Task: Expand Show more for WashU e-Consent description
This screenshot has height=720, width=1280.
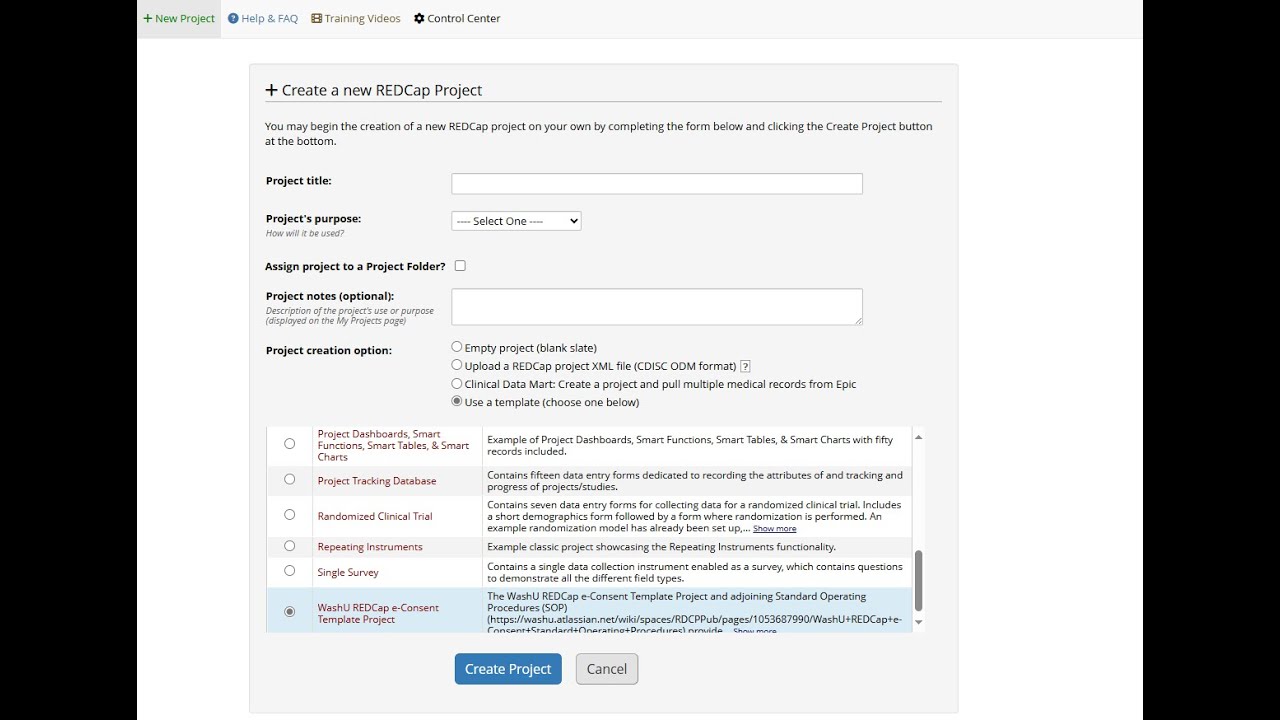Action: [755, 631]
